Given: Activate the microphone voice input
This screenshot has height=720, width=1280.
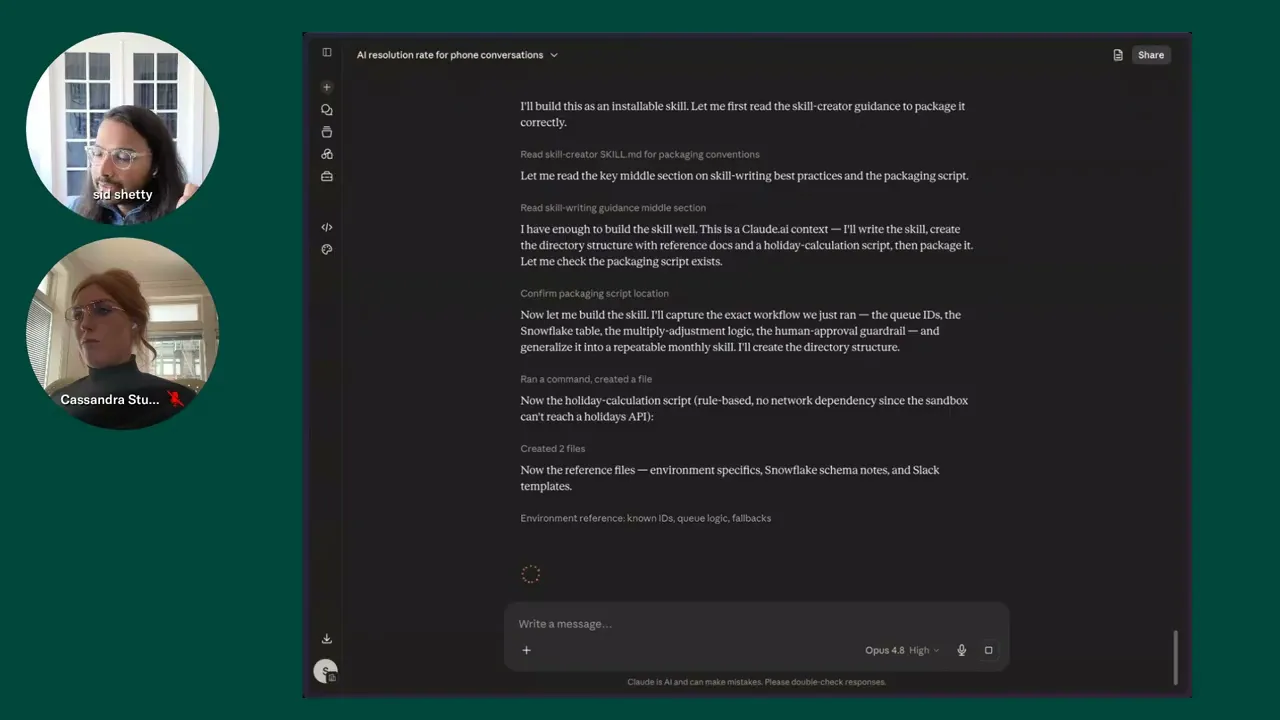Looking at the screenshot, I should [962, 650].
